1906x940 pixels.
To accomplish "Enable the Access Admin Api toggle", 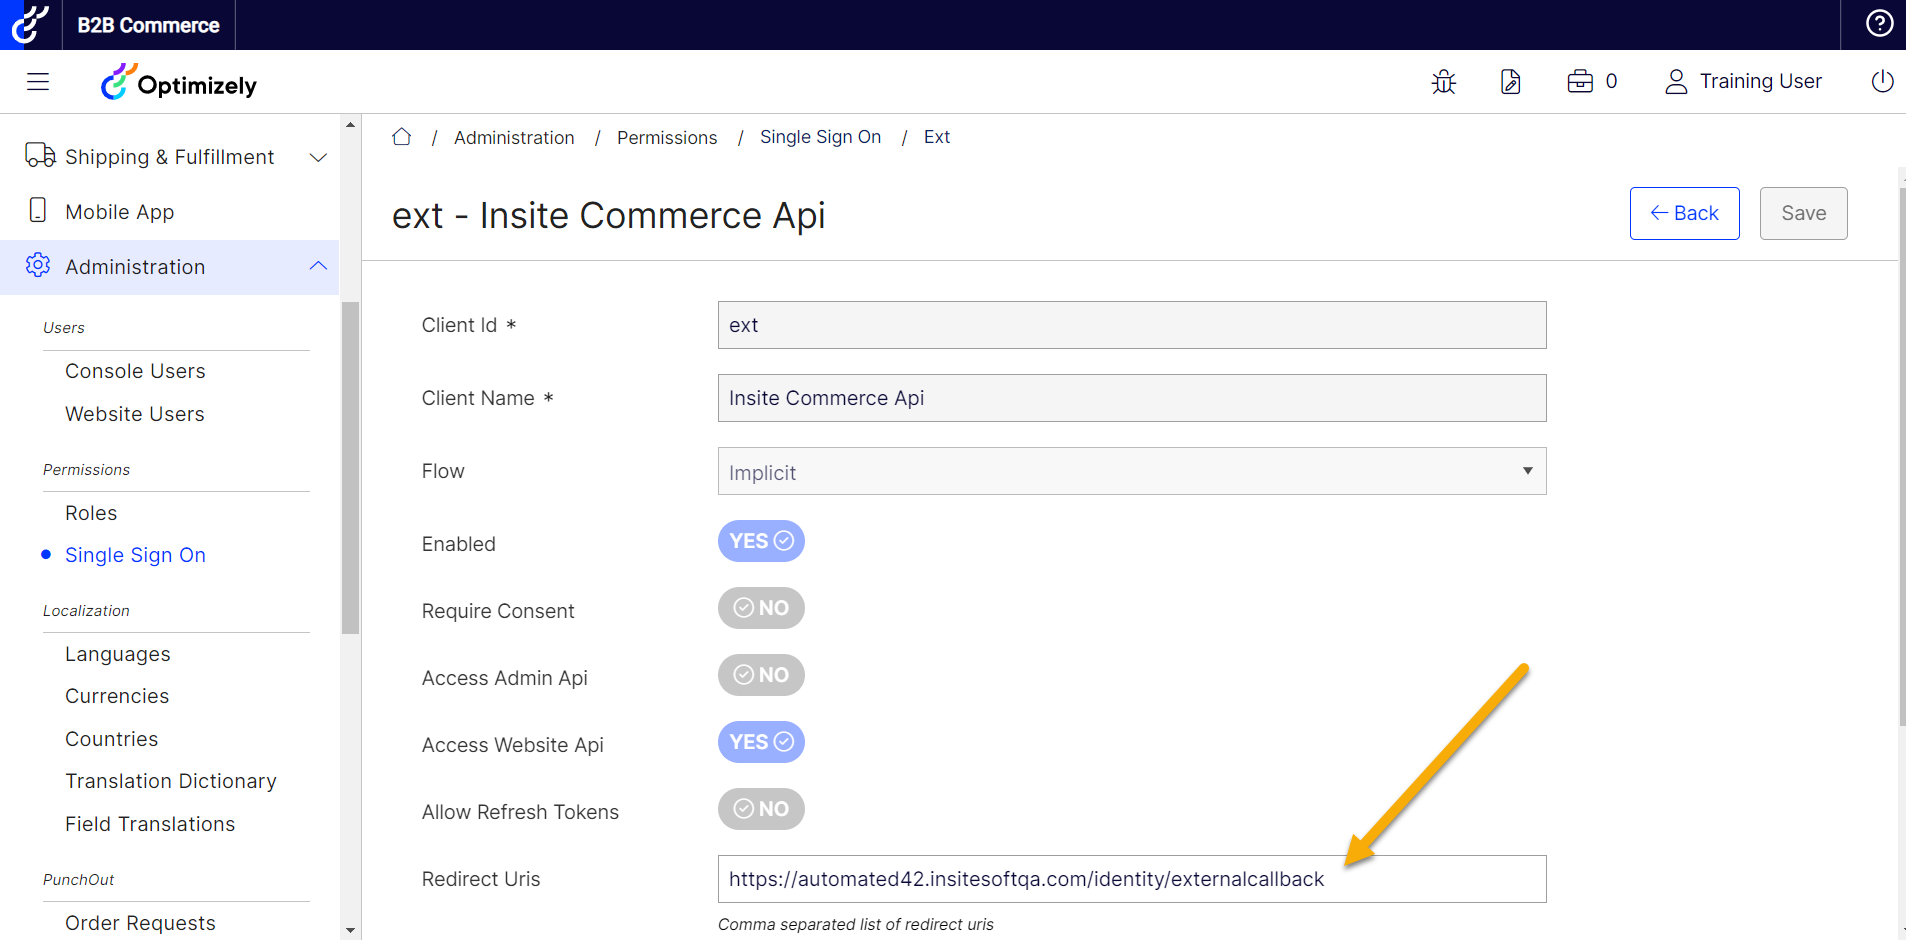I will [761, 675].
